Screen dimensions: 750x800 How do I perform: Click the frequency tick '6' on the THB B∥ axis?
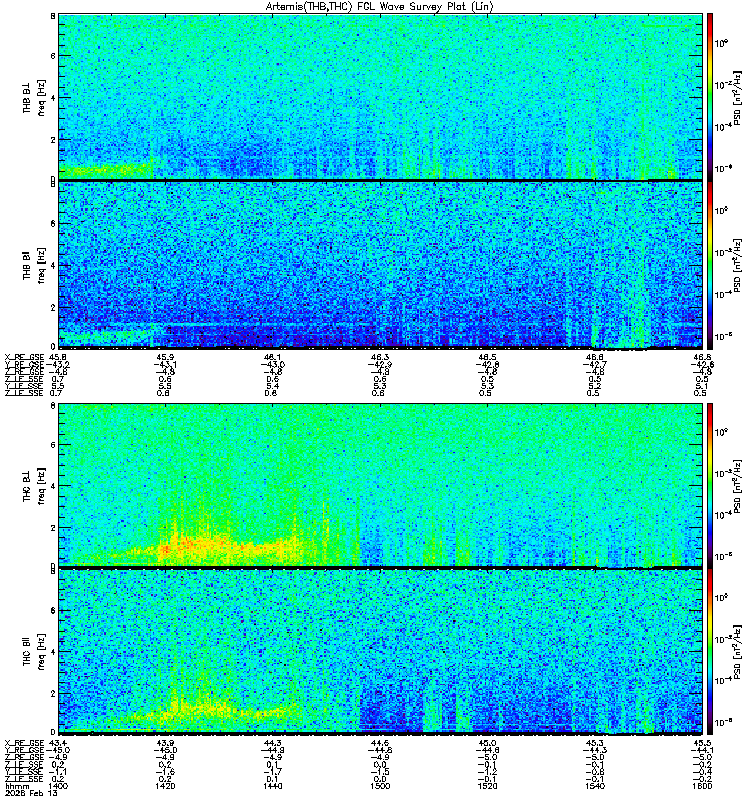click(53, 223)
